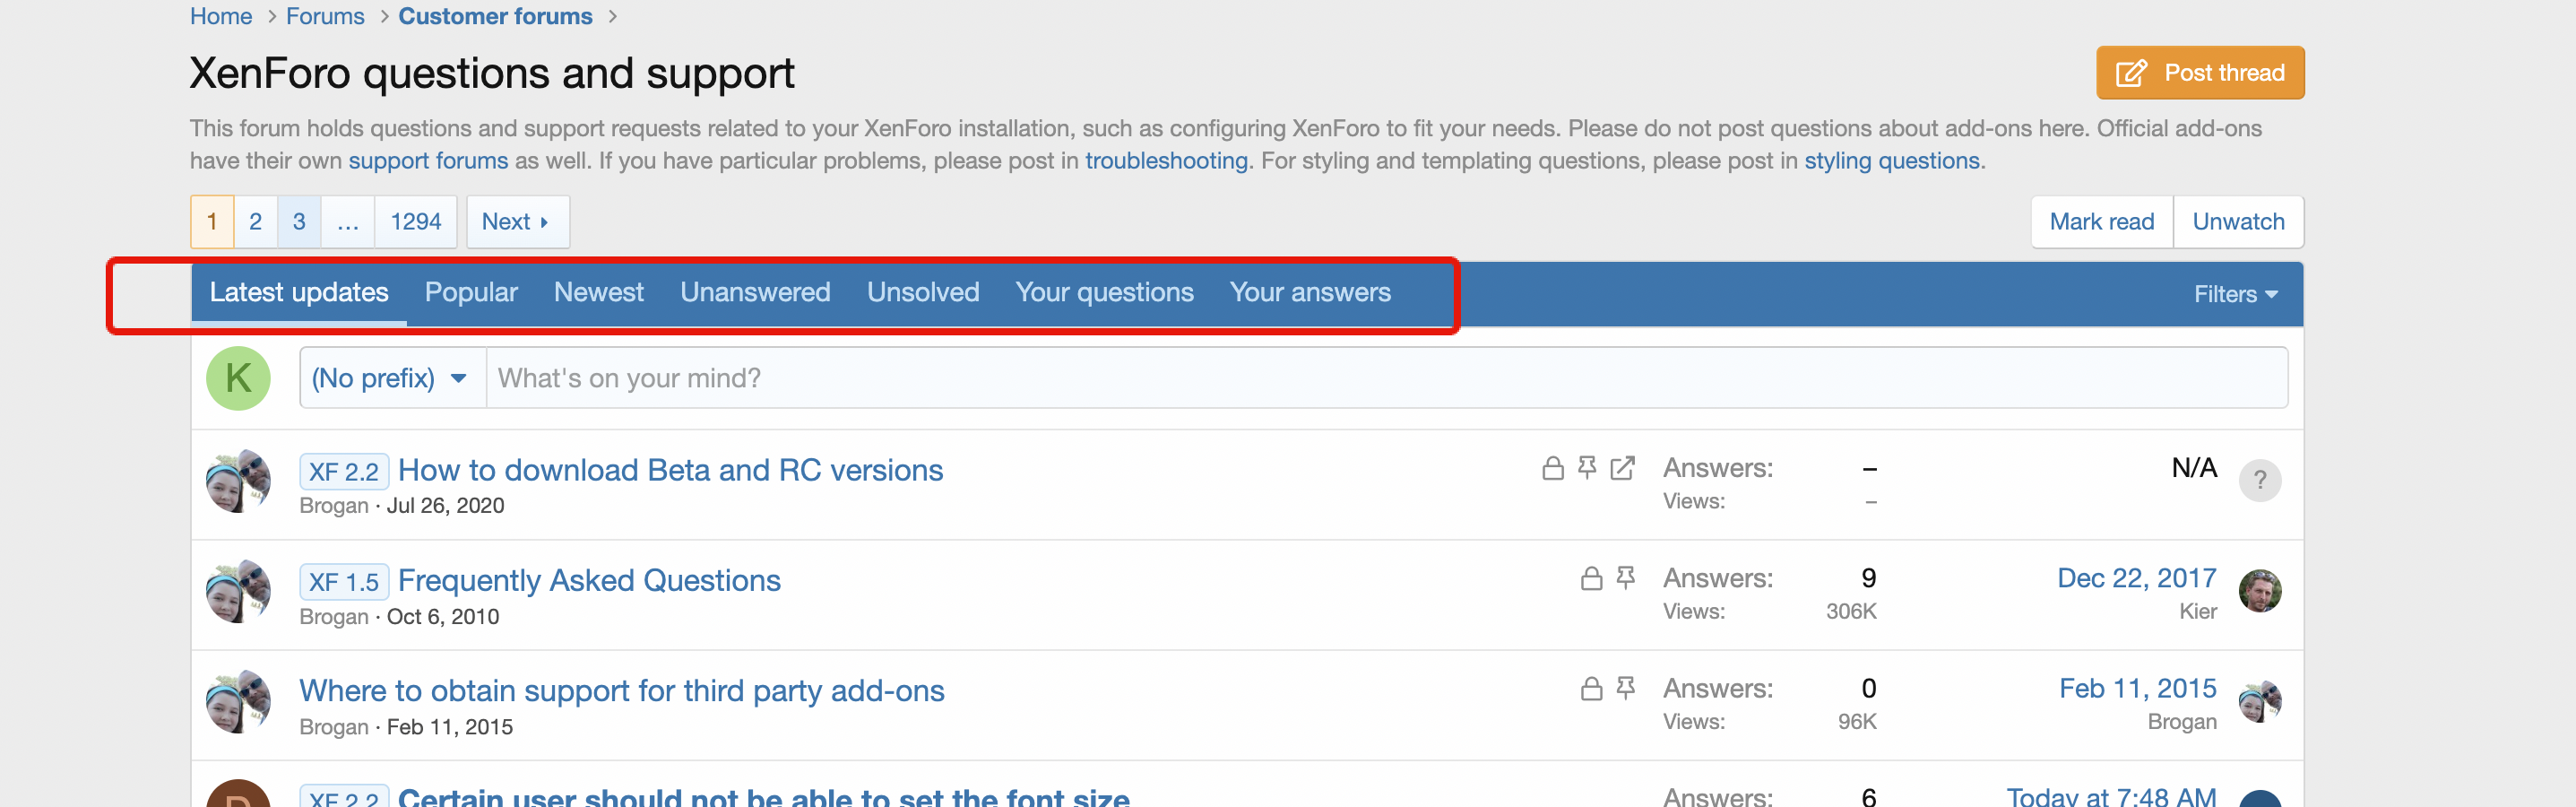Go to Next page of threads
The height and width of the screenshot is (807, 2576).
[516, 222]
